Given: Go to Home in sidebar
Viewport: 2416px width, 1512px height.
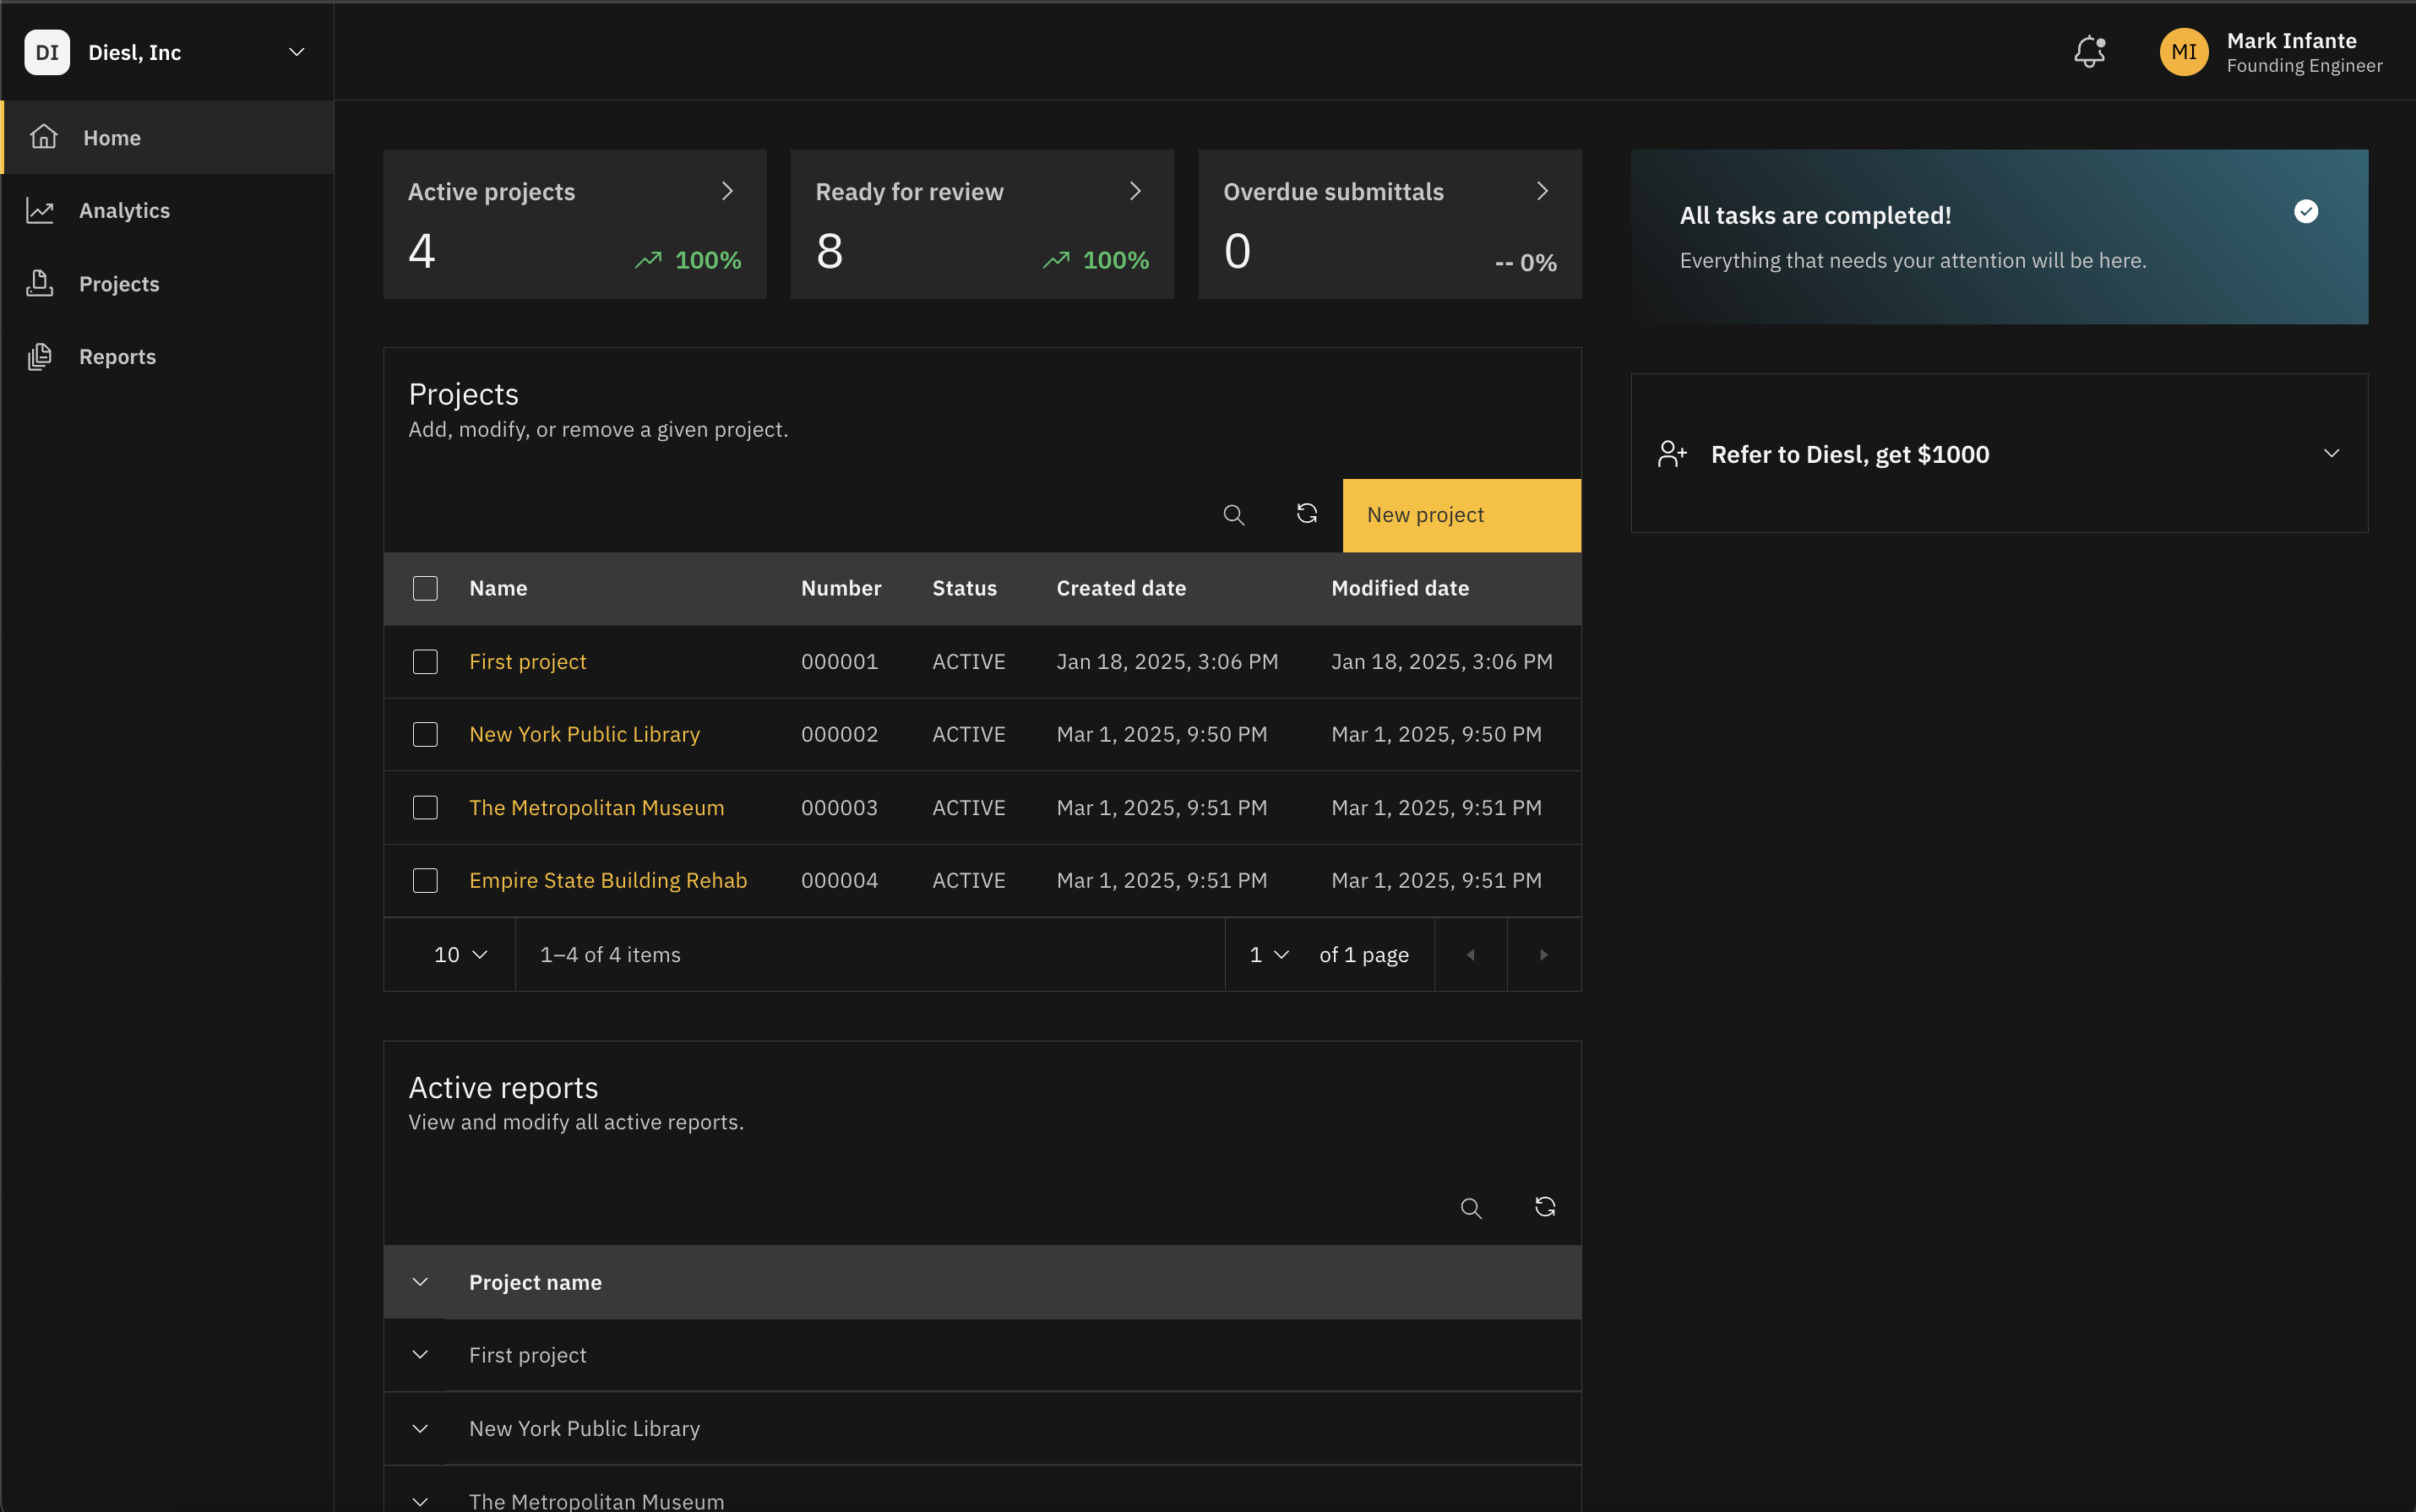Looking at the screenshot, I should (168, 137).
